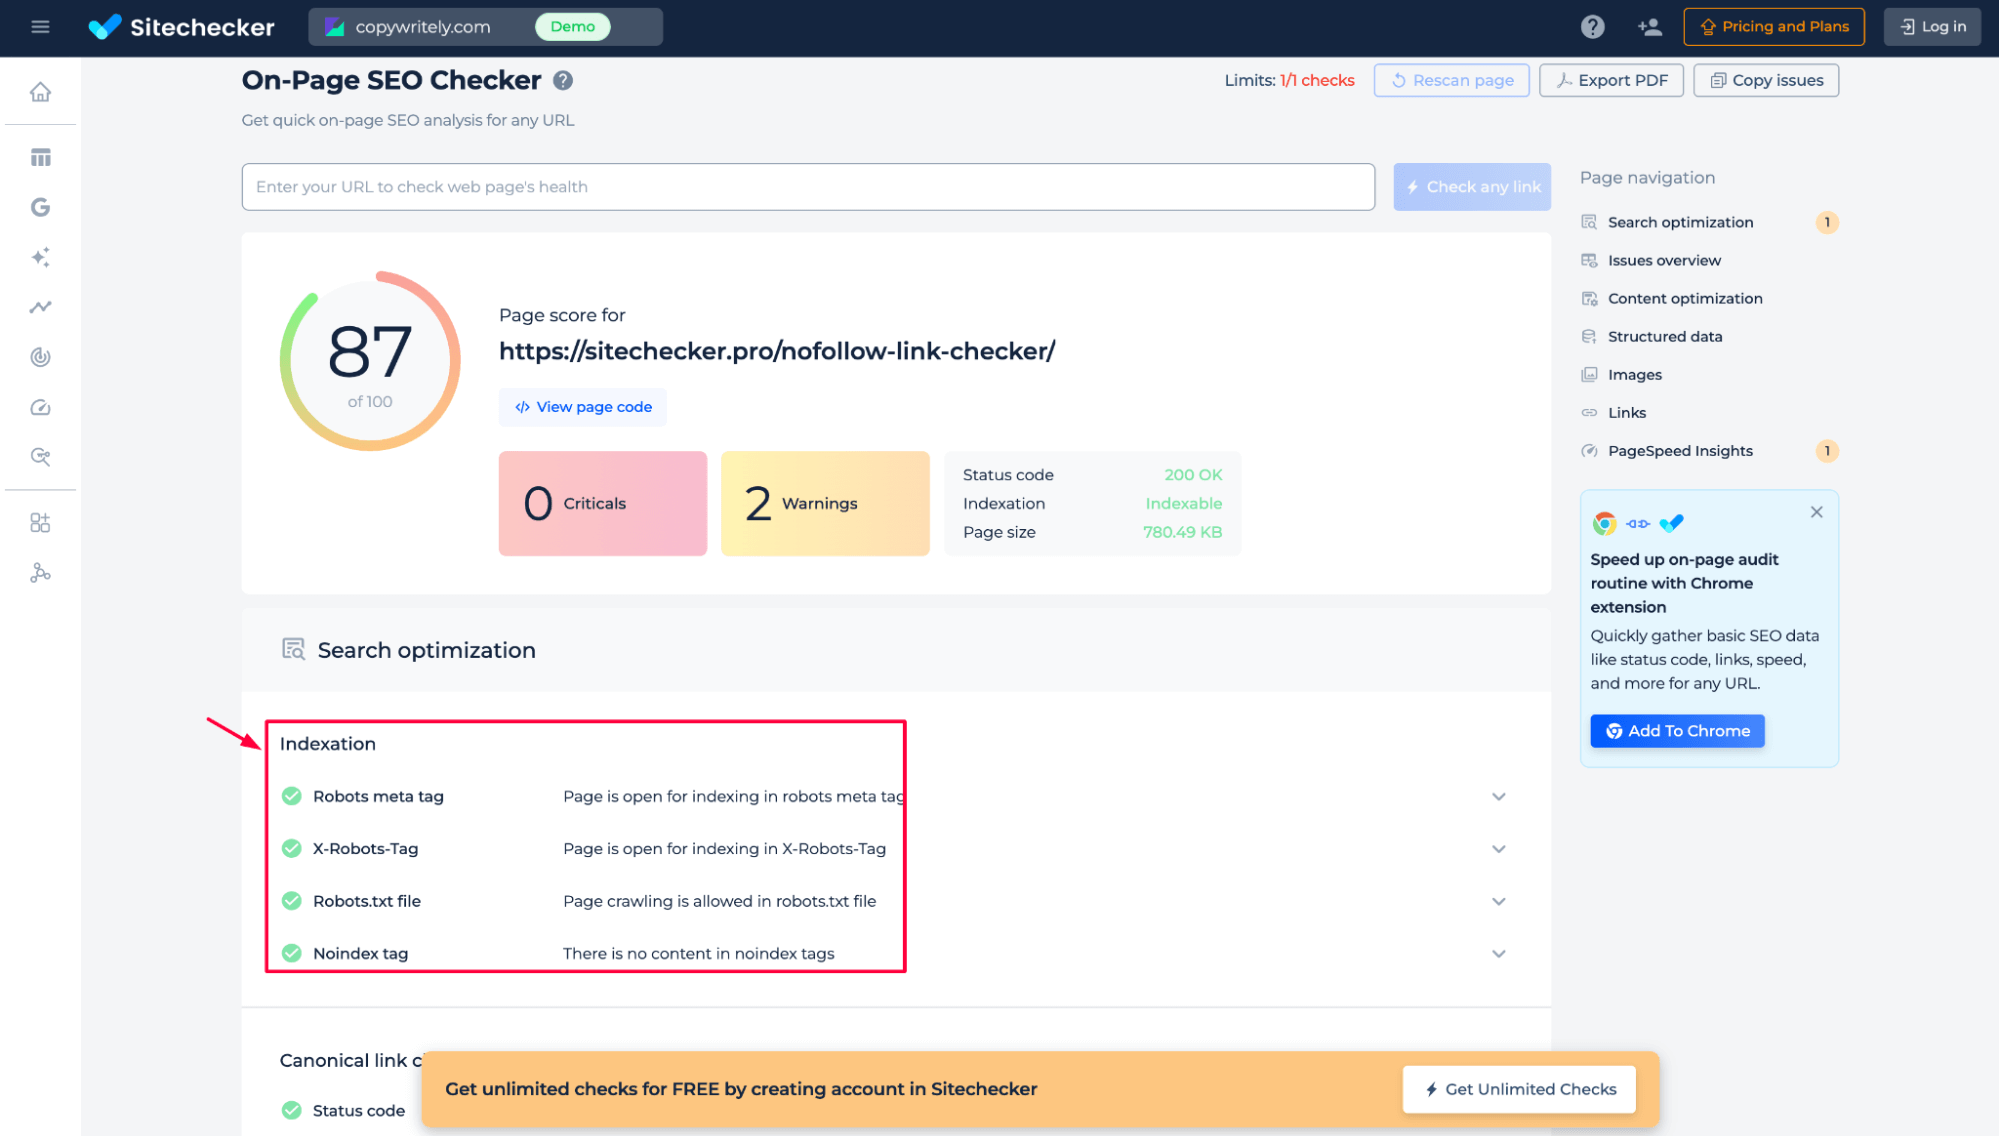Image resolution: width=1999 pixels, height=1137 pixels.
Task: Open View page code link
Action: (583, 407)
